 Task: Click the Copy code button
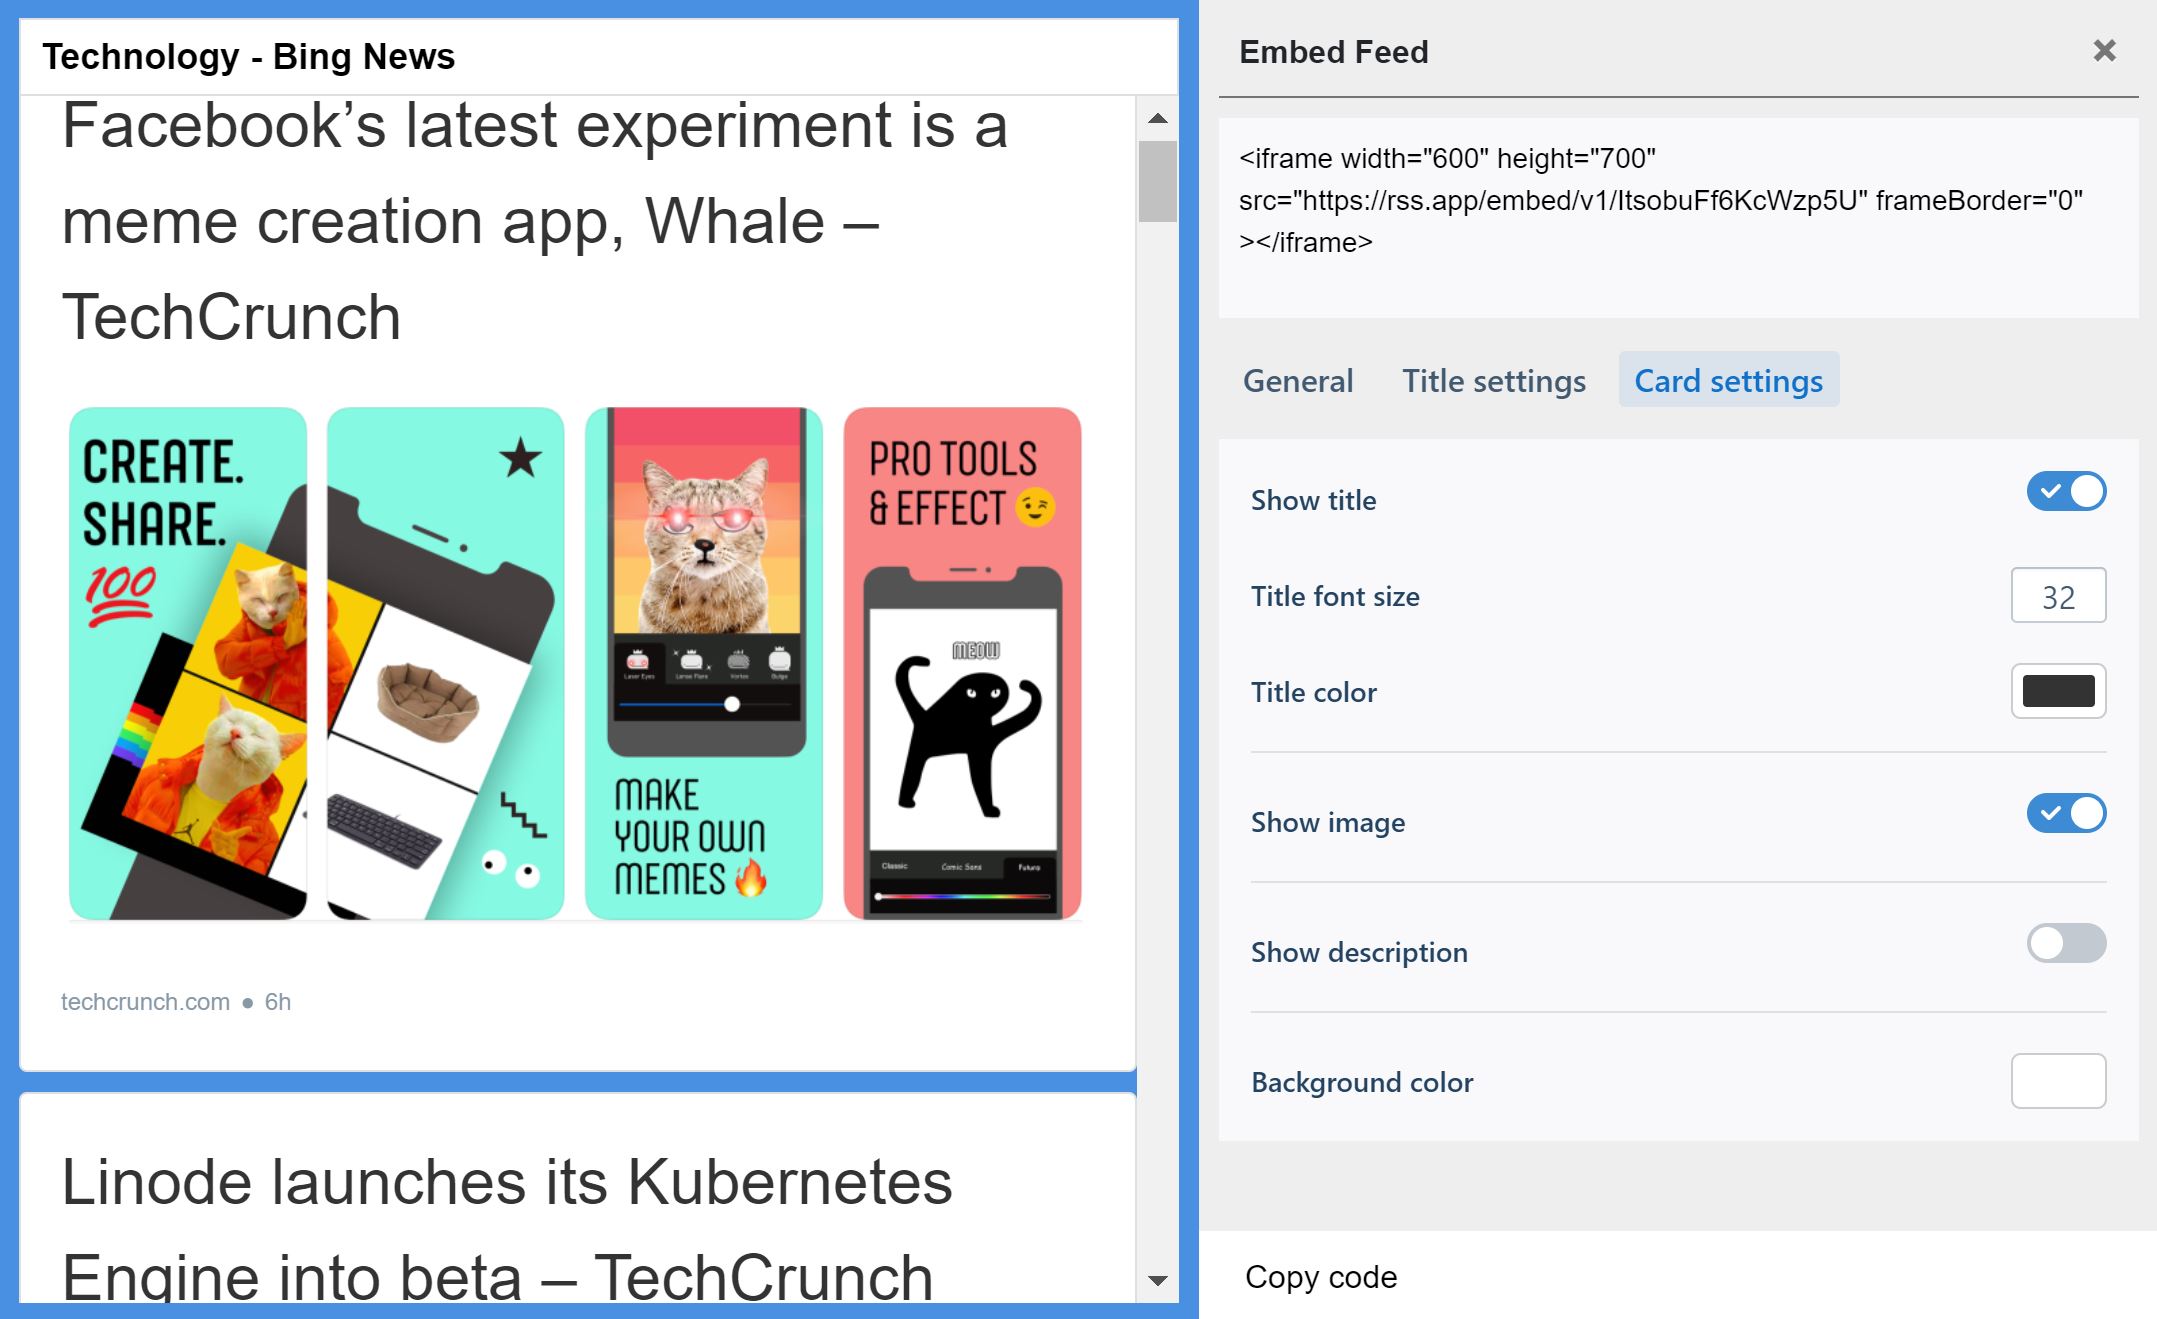(1320, 1276)
